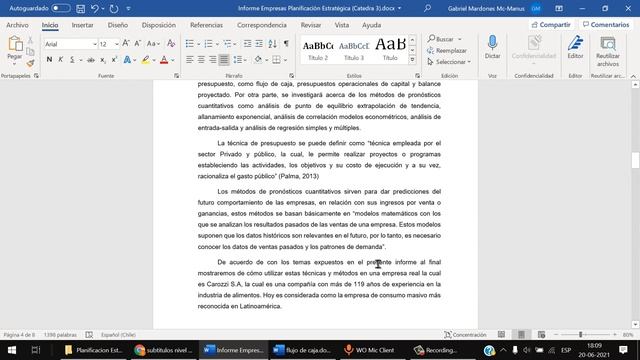
Task: Align text to the right
Action: (x=212, y=60)
